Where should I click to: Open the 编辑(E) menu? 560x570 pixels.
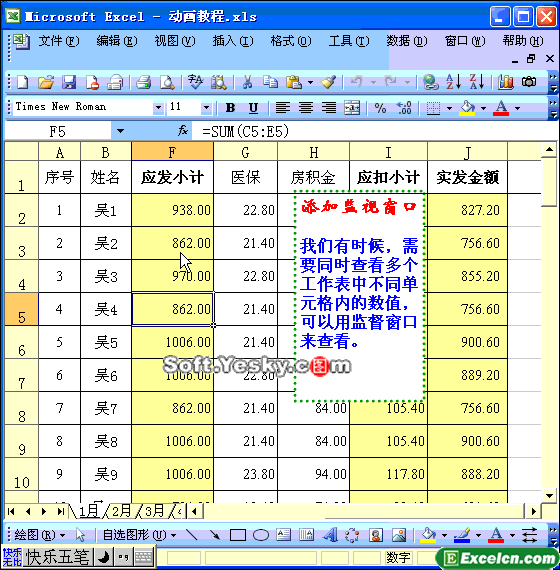pos(117,41)
